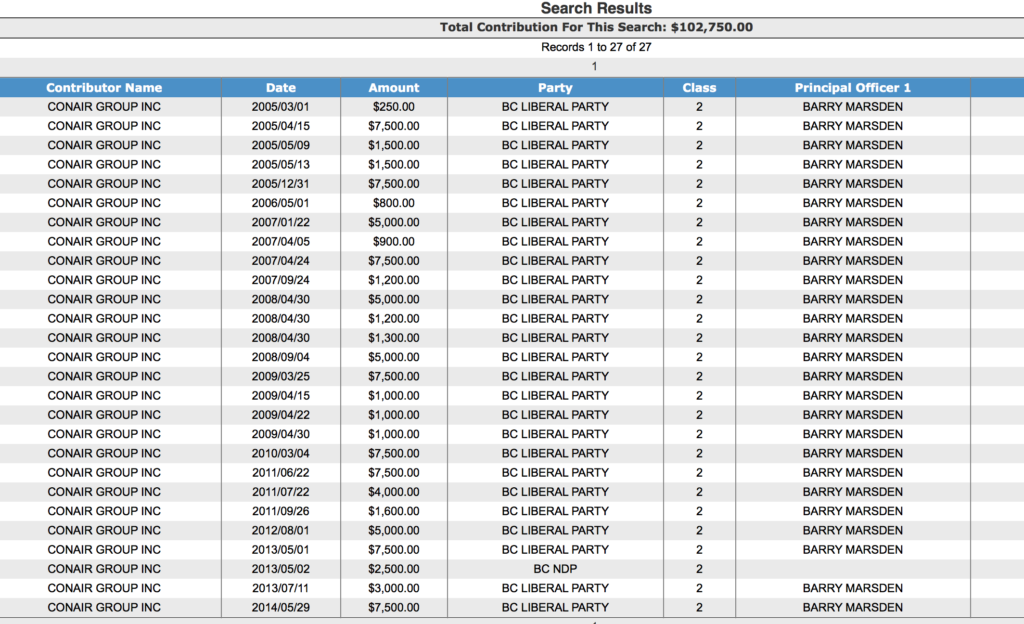
Task: Select the $800.00 amount cell
Action: pos(394,203)
